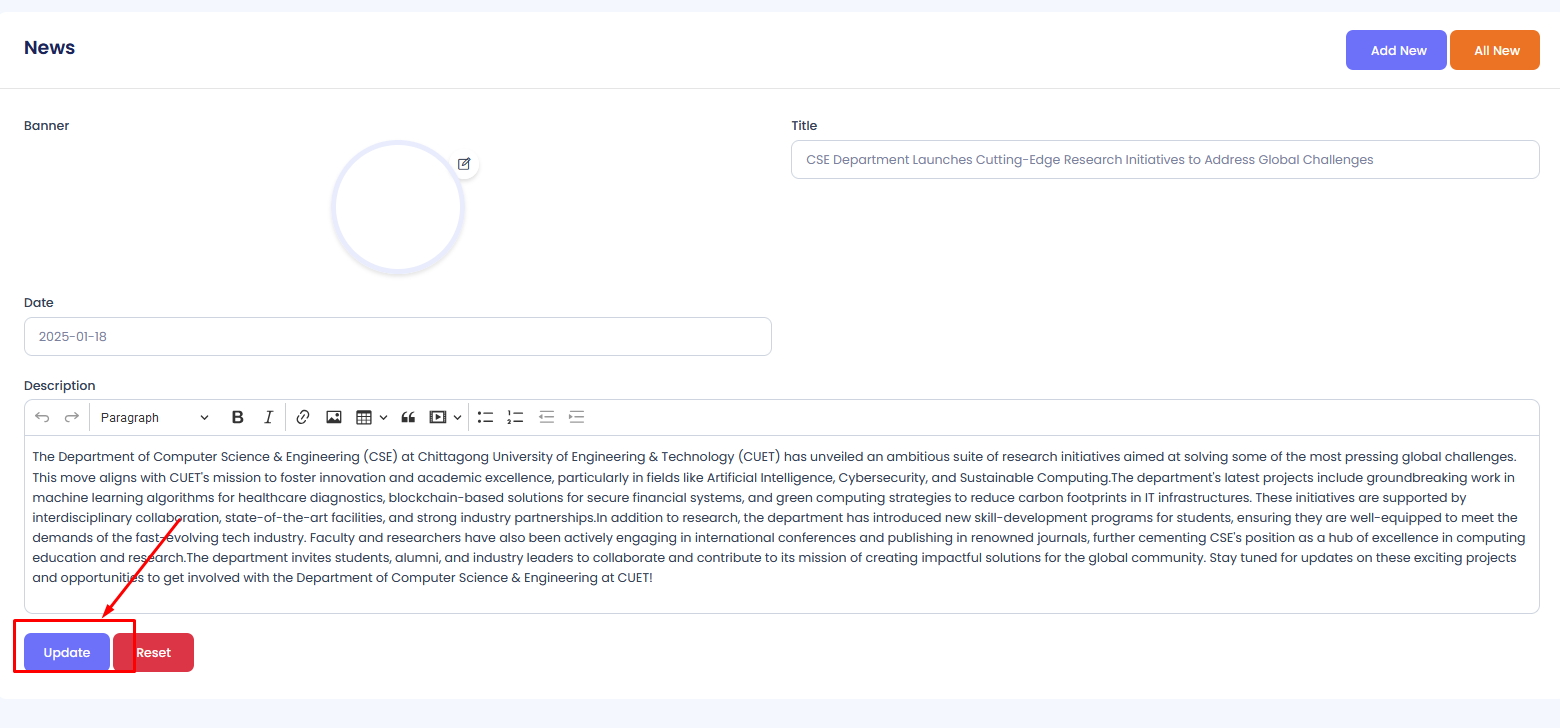Click the decrease indent icon
This screenshot has height=728, width=1560.
tap(546, 417)
